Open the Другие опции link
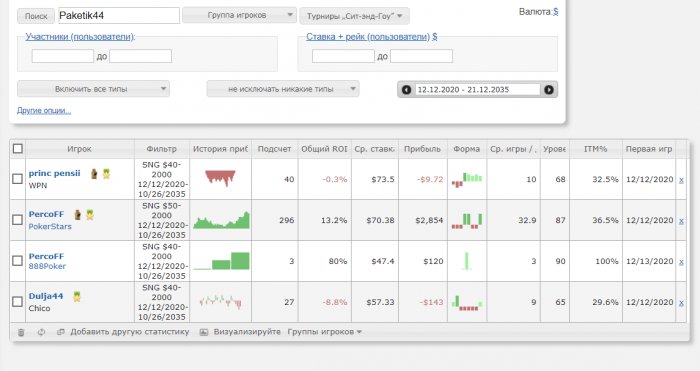Screen dimensions: 700x371 [44, 110]
